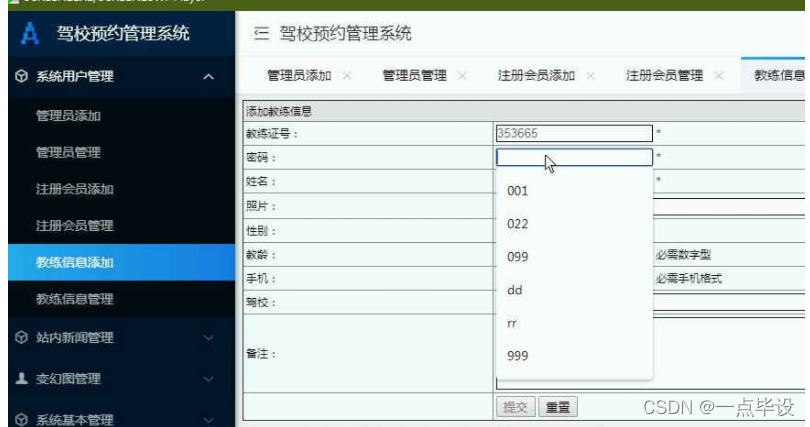810x427 pixels.
Task: Click the 教龄 field label
Action: point(261,255)
